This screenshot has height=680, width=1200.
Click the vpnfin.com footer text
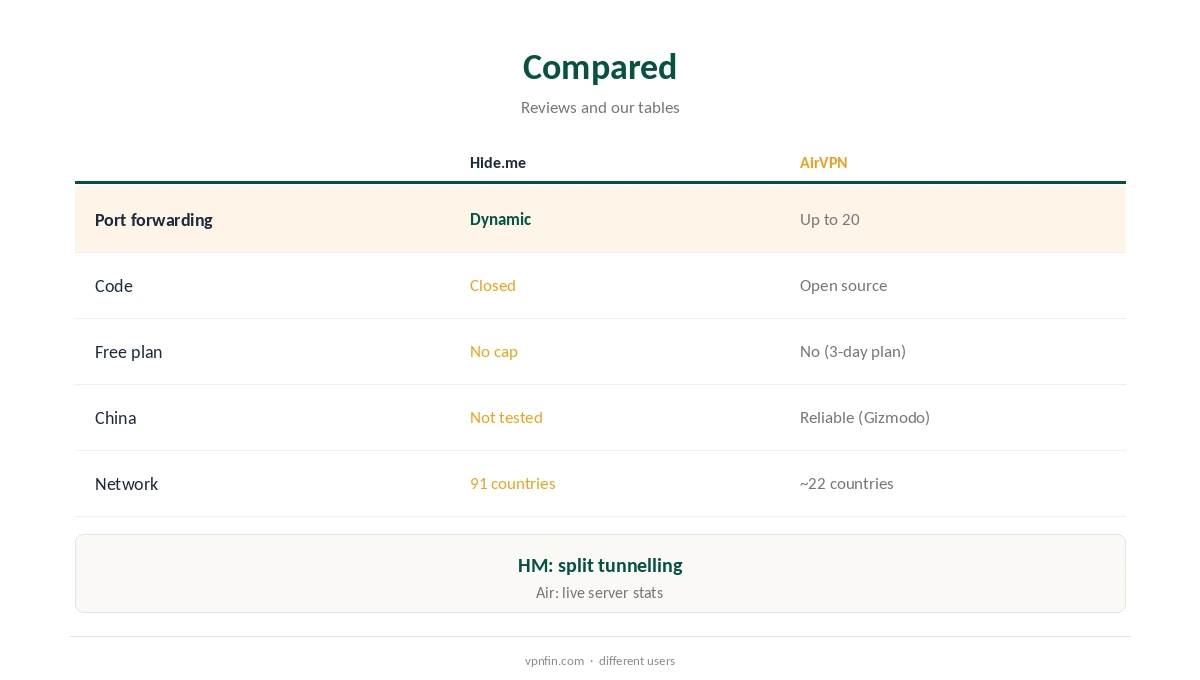coord(554,661)
